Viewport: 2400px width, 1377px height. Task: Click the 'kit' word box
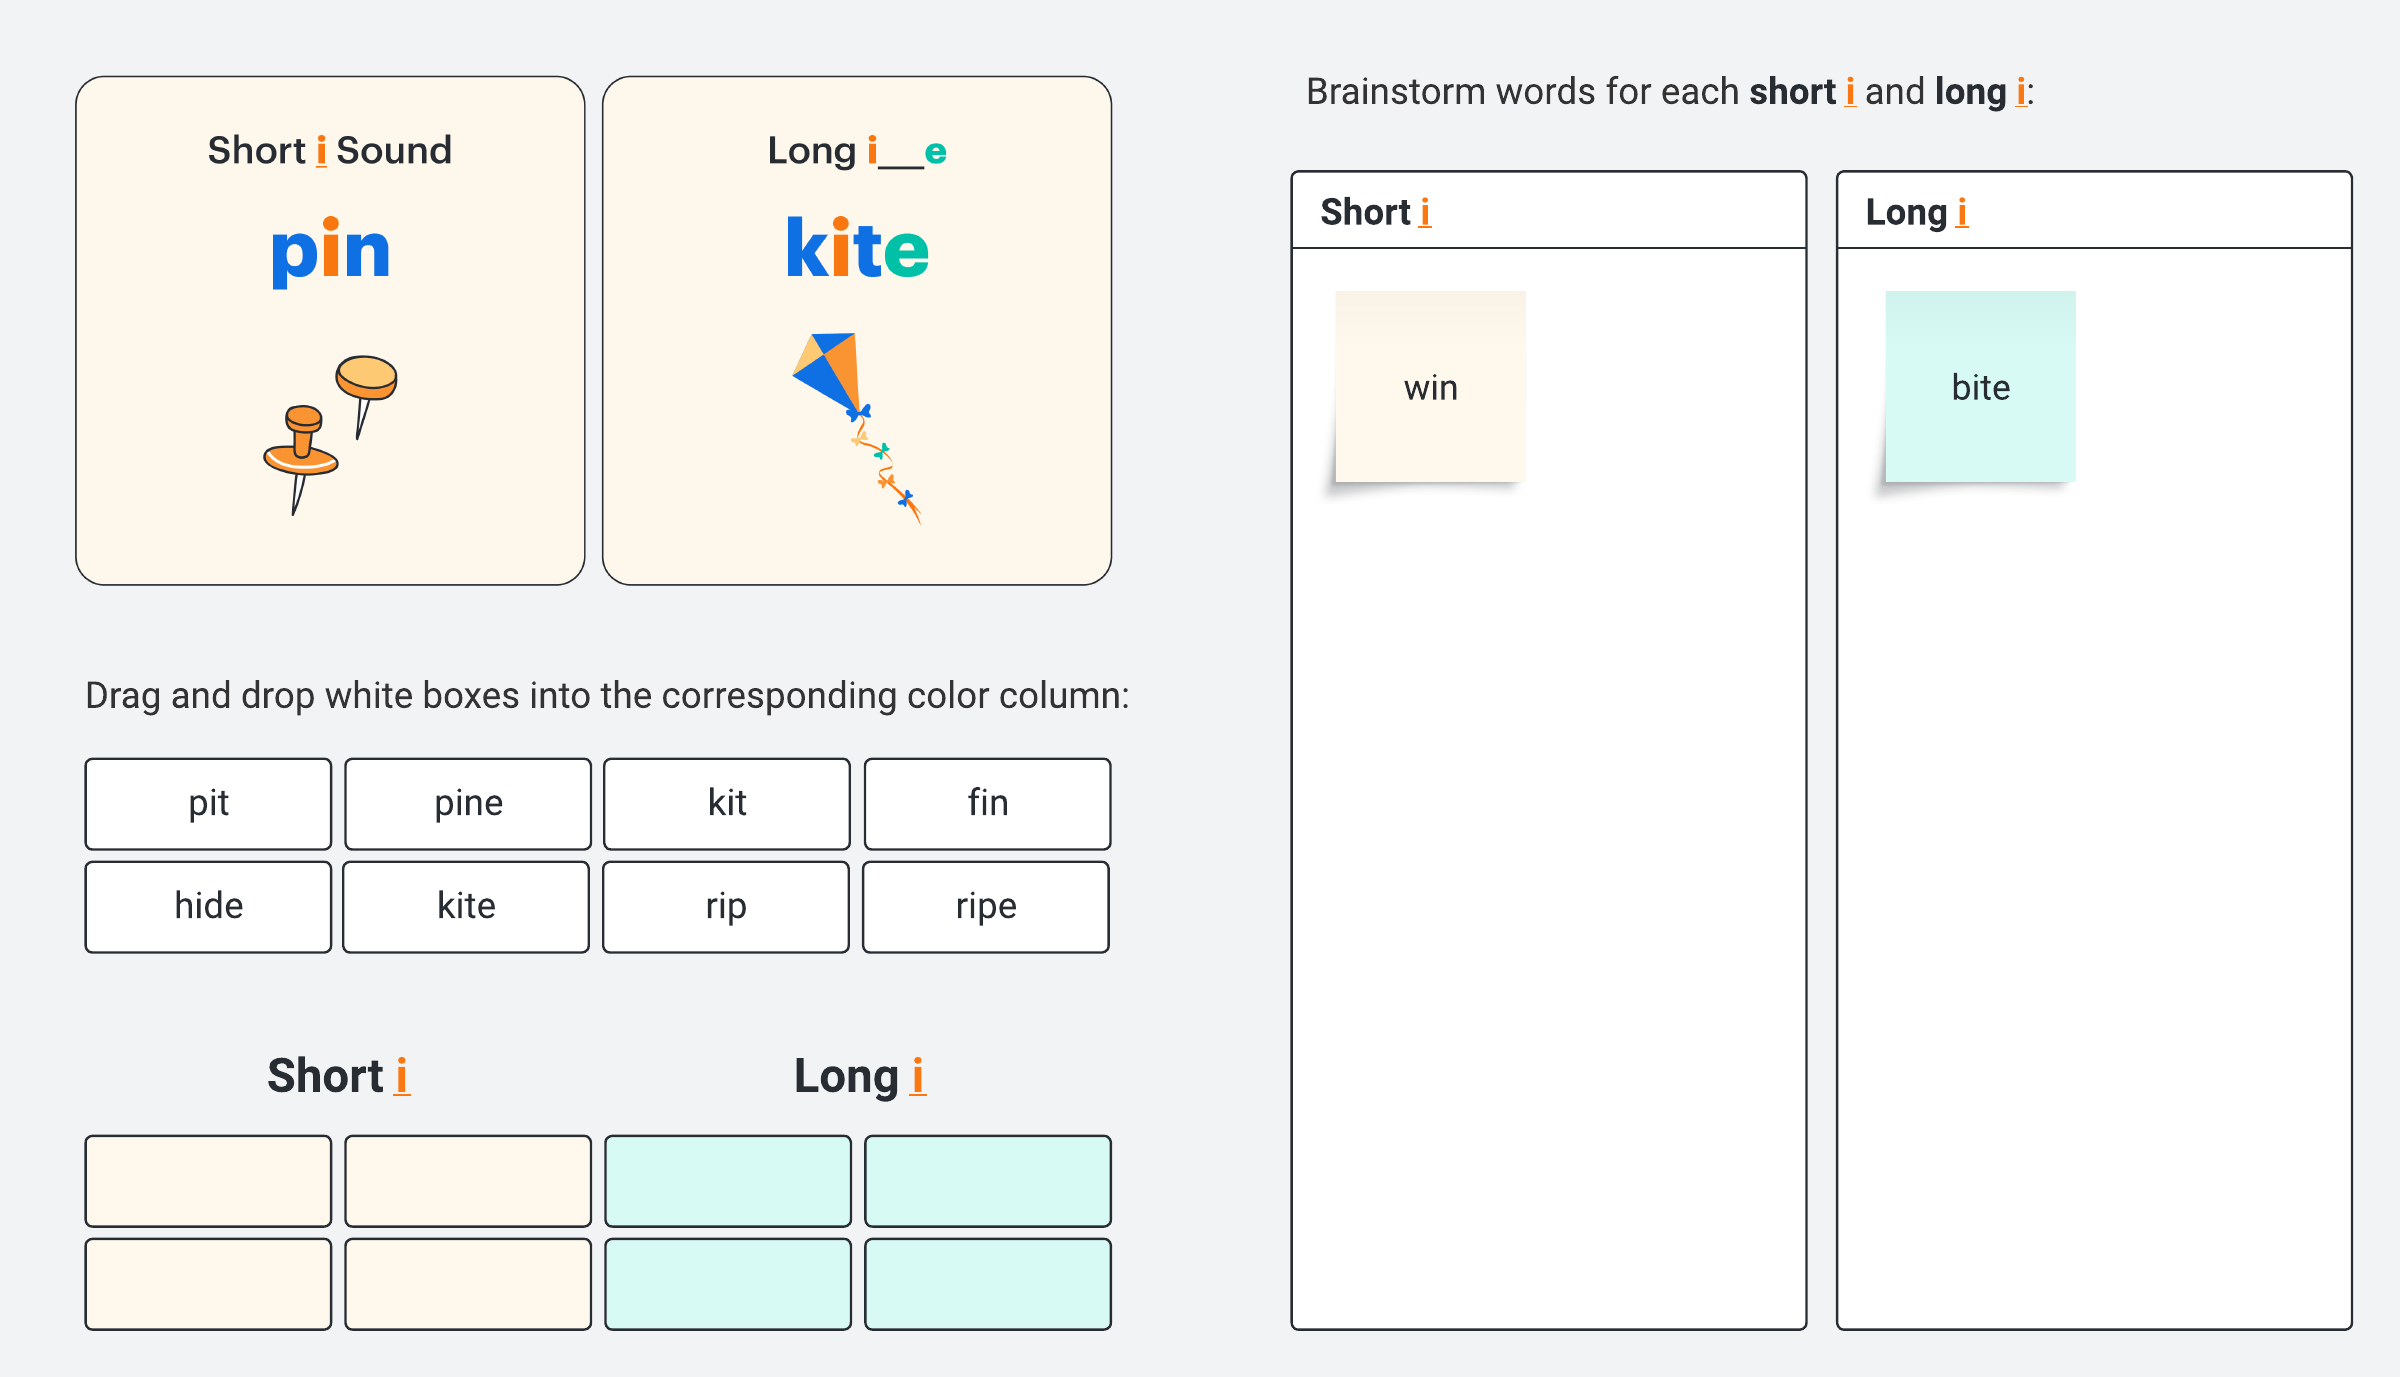(x=727, y=804)
